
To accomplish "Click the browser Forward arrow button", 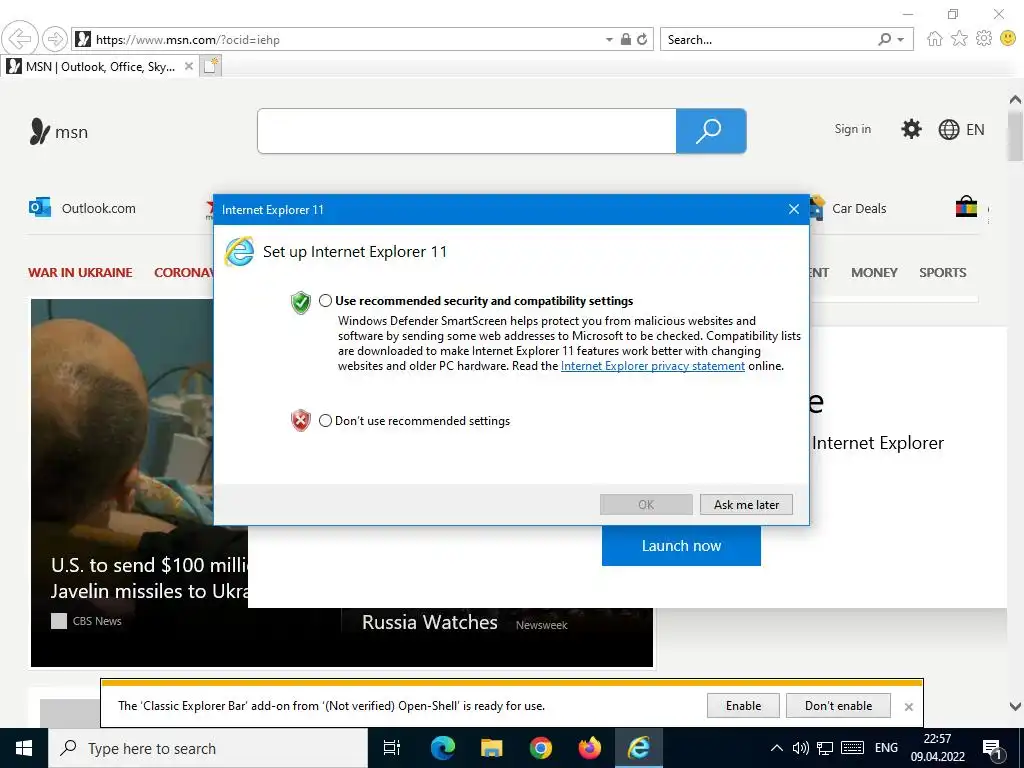I will click(55, 39).
